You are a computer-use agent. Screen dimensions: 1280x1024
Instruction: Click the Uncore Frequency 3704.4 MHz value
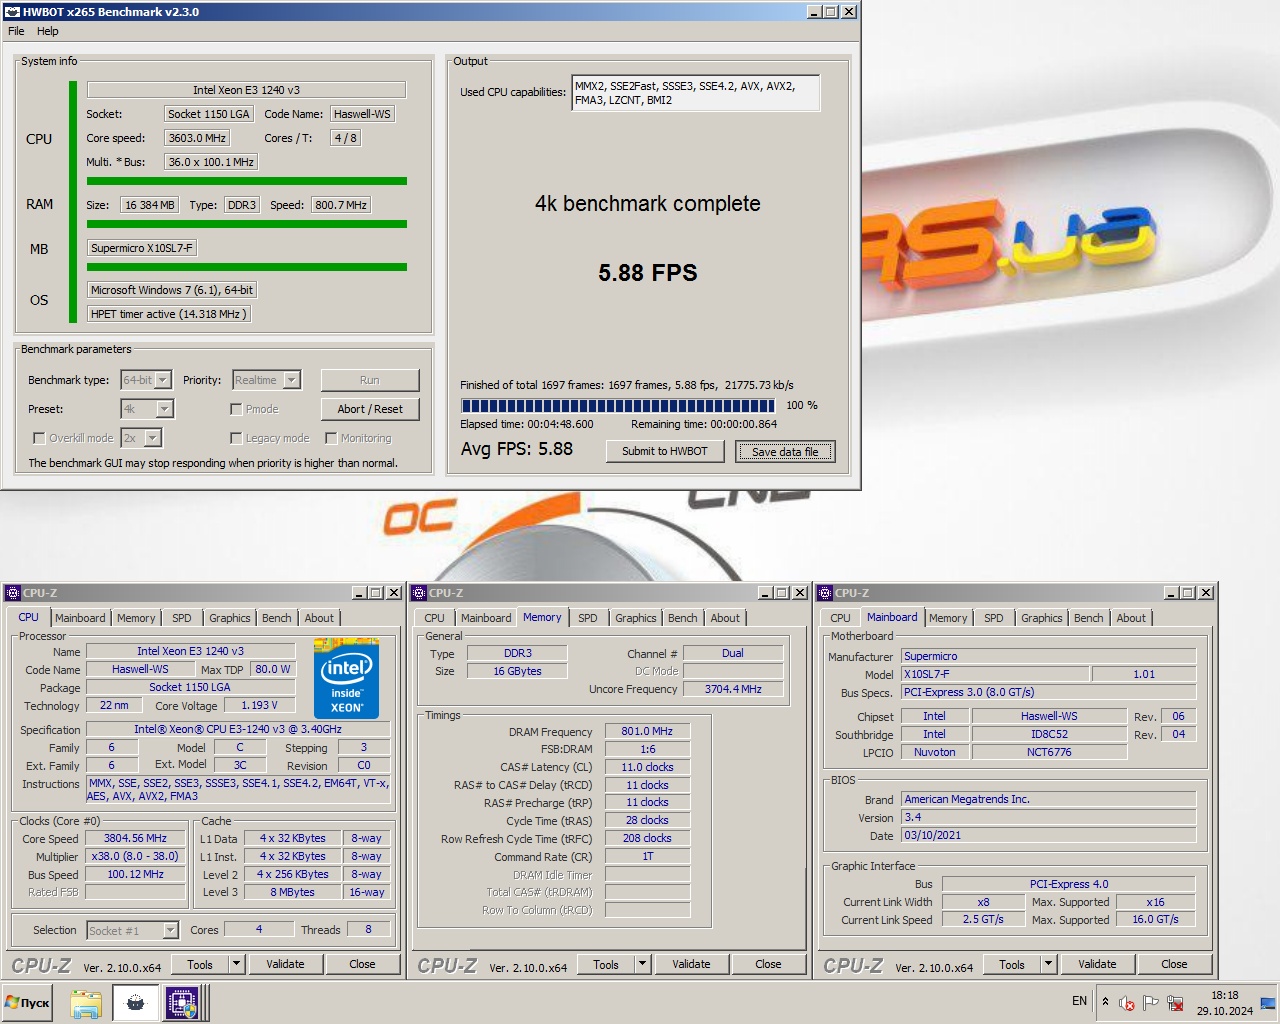tap(733, 689)
